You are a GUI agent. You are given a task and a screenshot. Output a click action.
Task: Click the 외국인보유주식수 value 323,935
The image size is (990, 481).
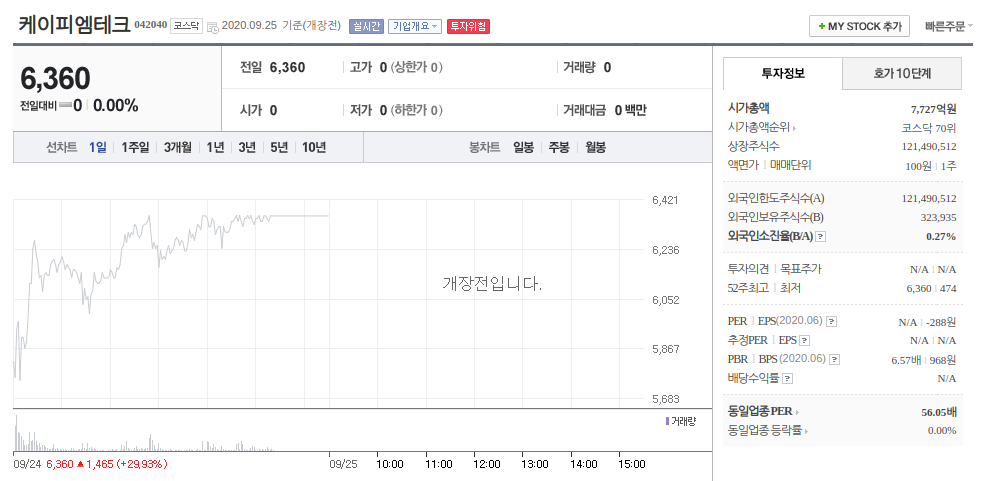[x=938, y=218]
